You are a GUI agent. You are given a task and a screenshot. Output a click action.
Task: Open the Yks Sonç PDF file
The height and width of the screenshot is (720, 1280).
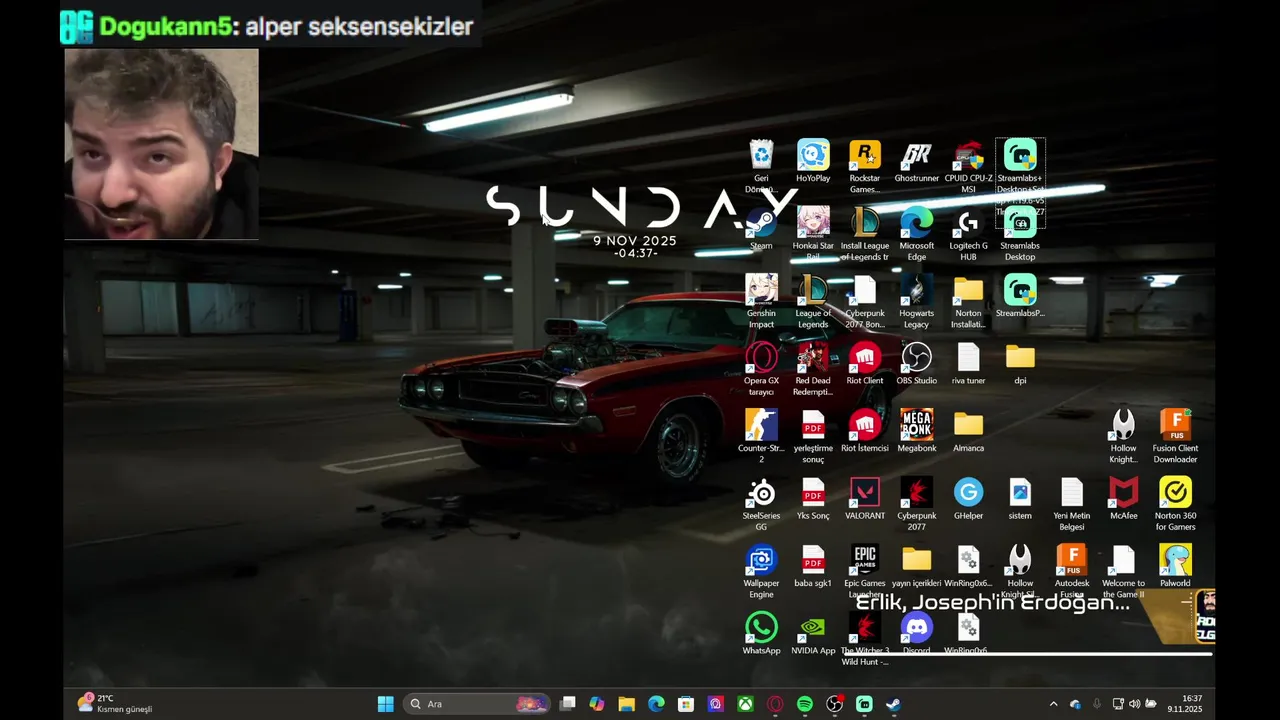click(x=813, y=499)
